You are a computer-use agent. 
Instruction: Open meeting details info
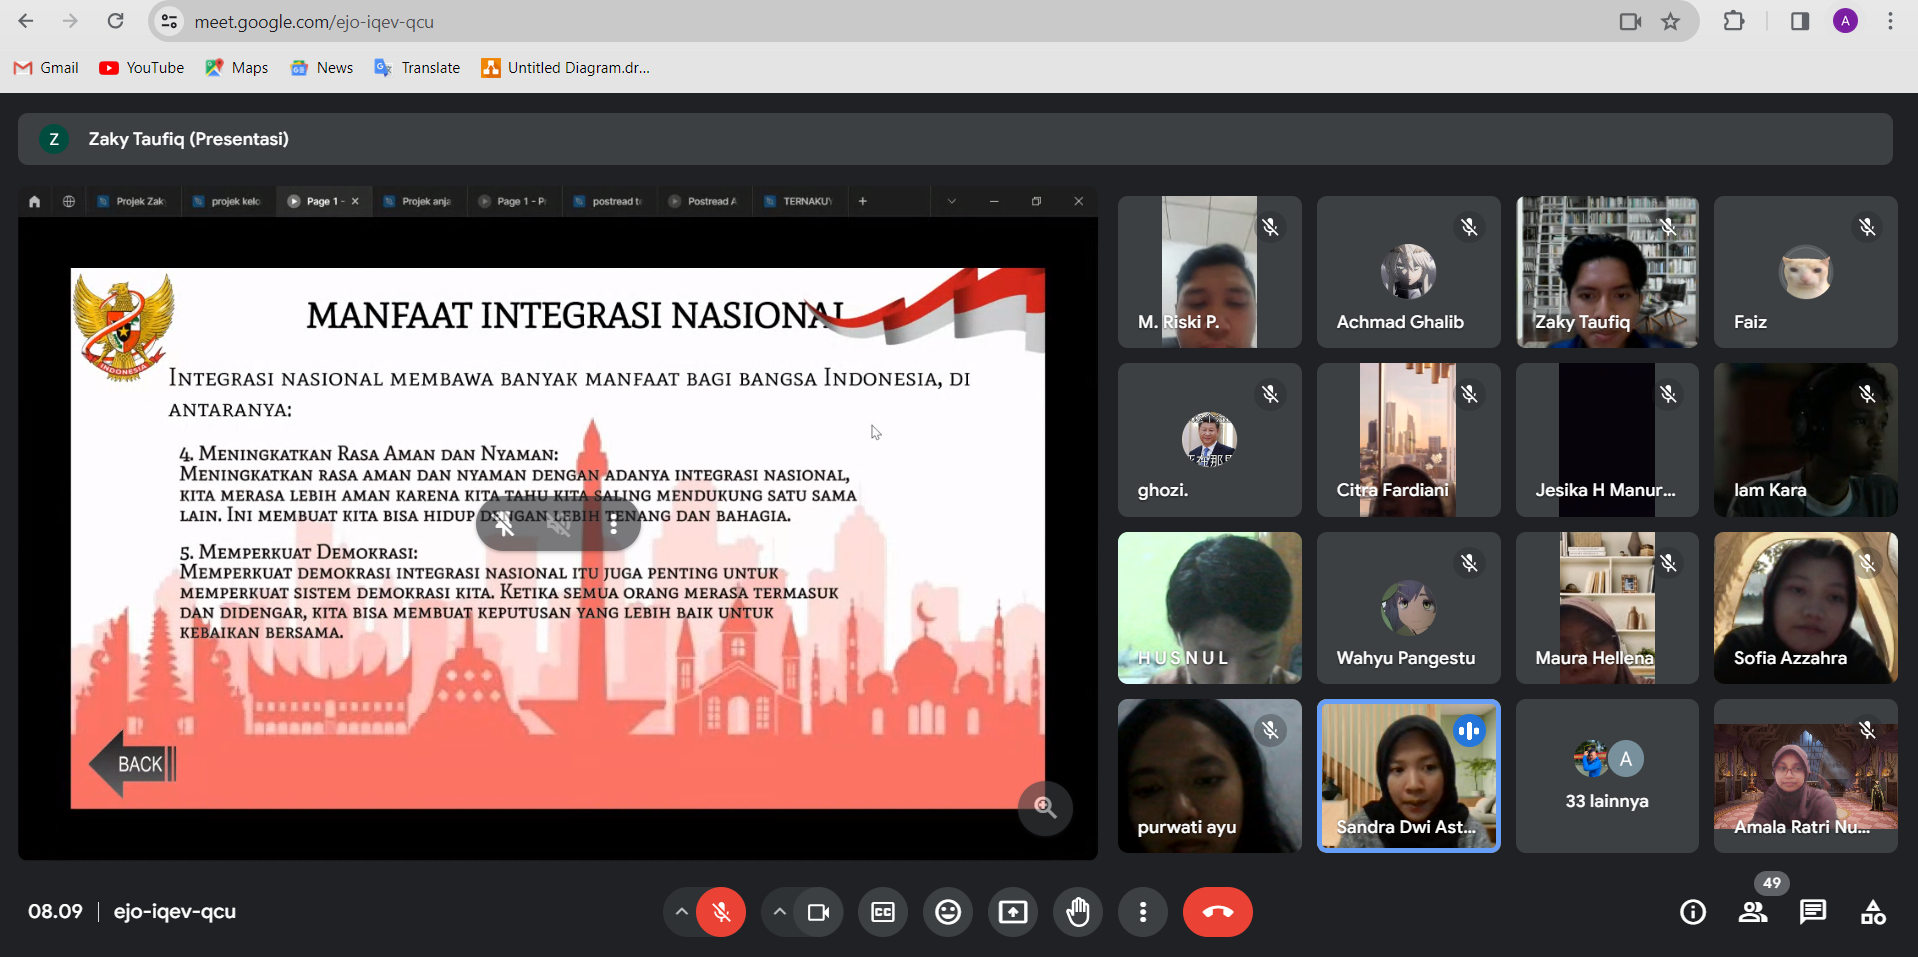coord(1692,912)
